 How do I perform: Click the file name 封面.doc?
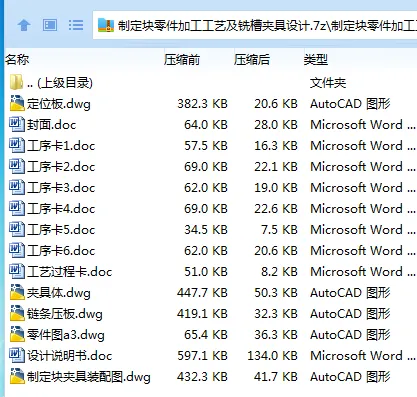(51, 125)
